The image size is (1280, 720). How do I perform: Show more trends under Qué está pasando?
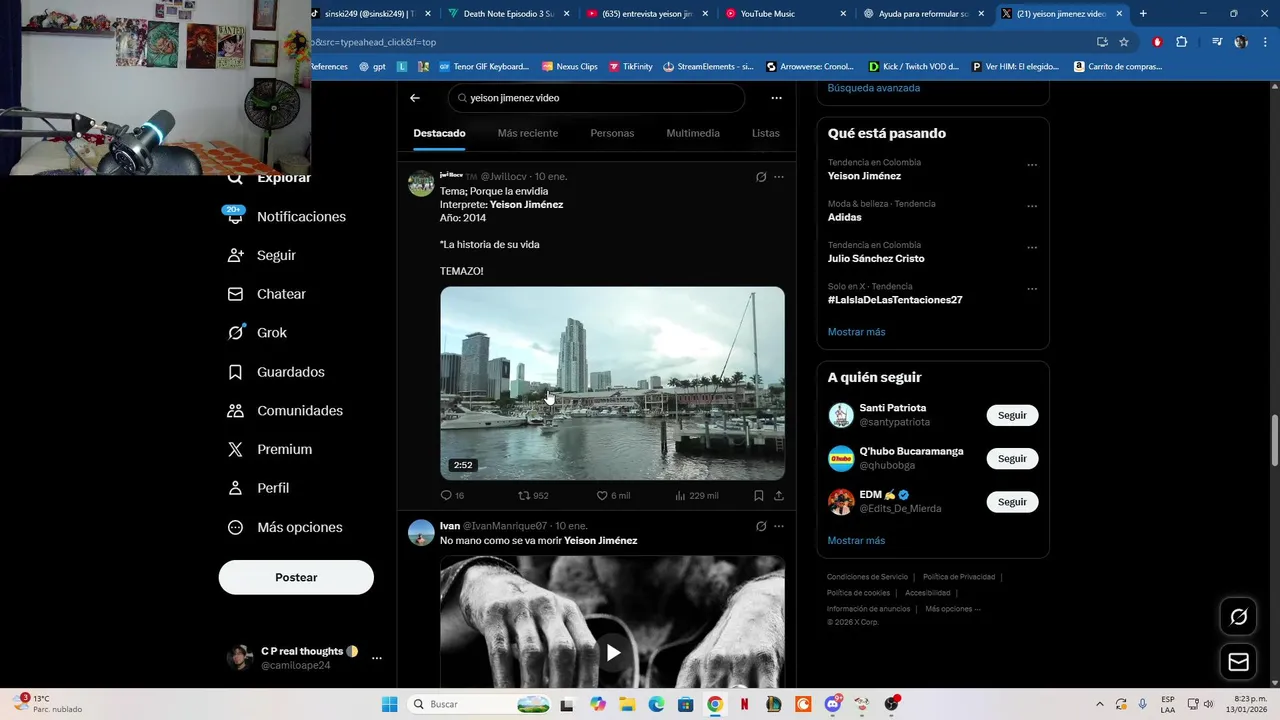click(x=856, y=332)
